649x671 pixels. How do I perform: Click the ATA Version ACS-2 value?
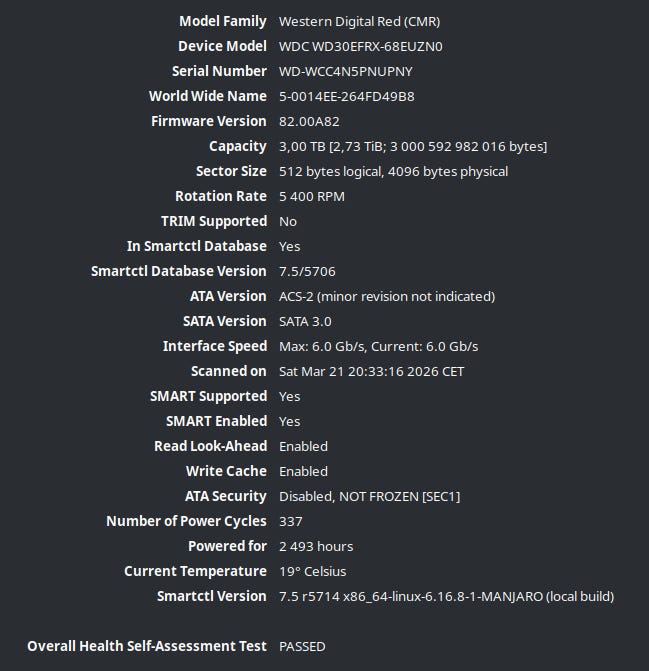(386, 296)
